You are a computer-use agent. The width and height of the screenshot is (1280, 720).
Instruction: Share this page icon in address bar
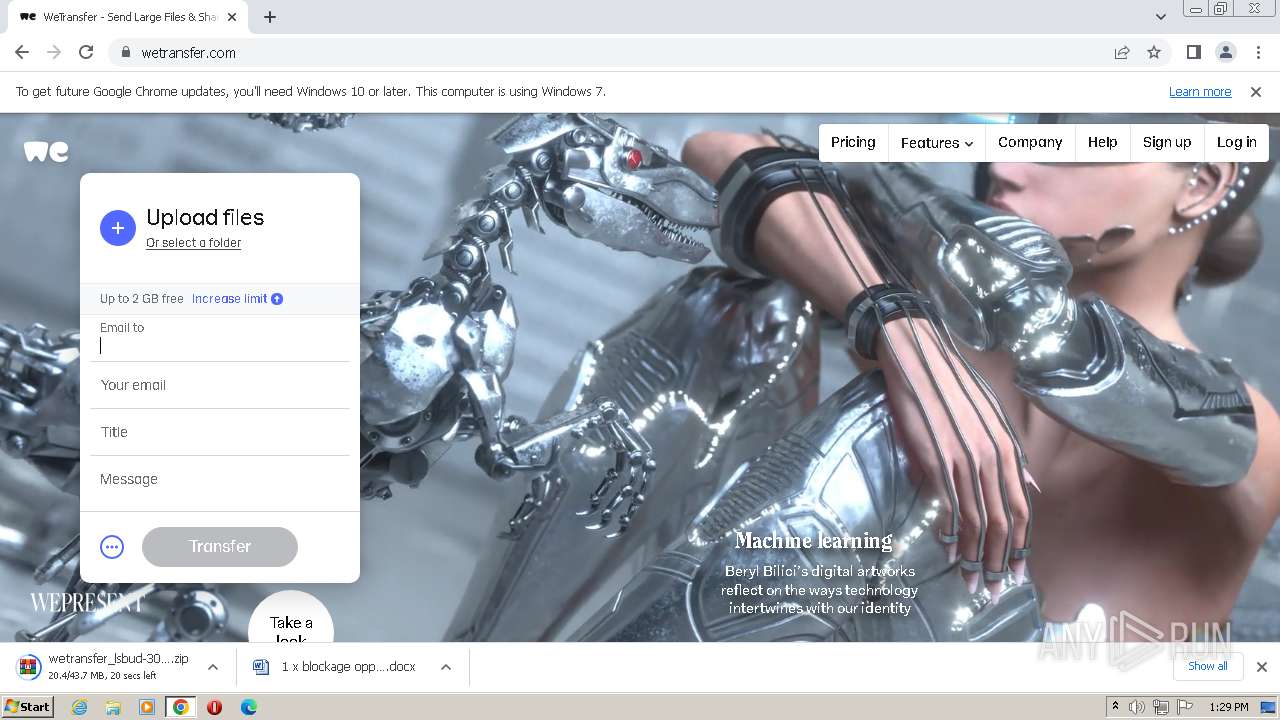1122,53
